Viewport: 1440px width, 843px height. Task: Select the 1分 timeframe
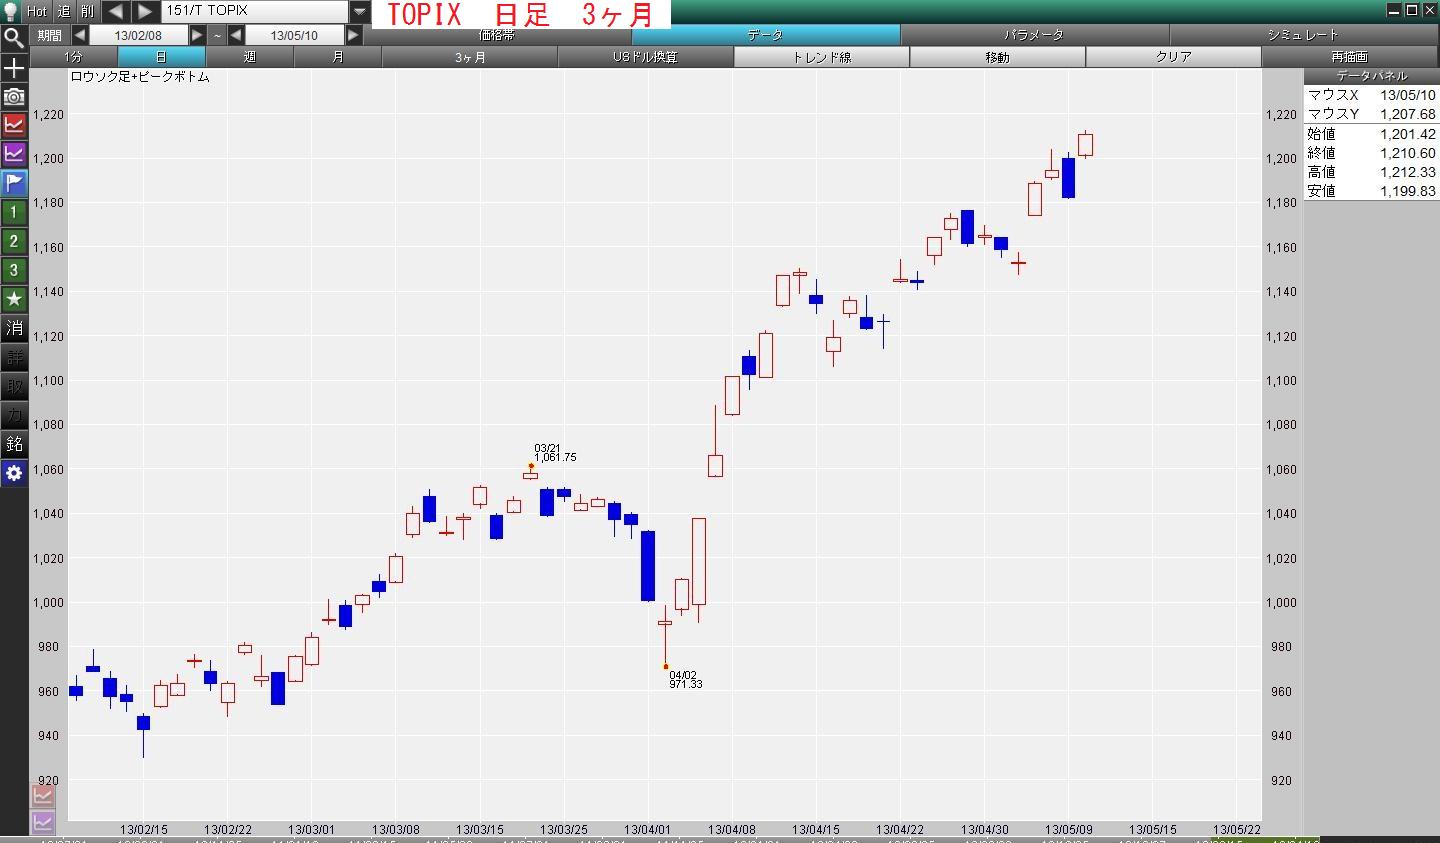coord(74,57)
